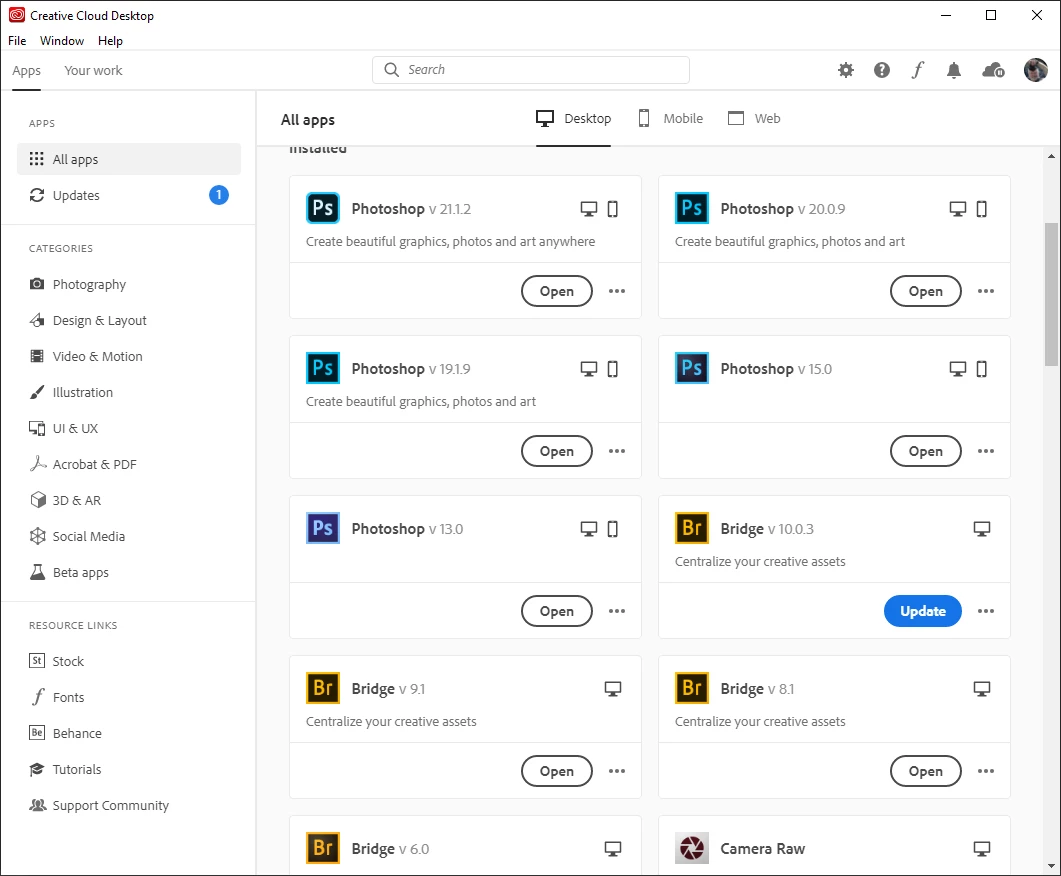Open Photoshop v 19.1.9

[x=557, y=451]
